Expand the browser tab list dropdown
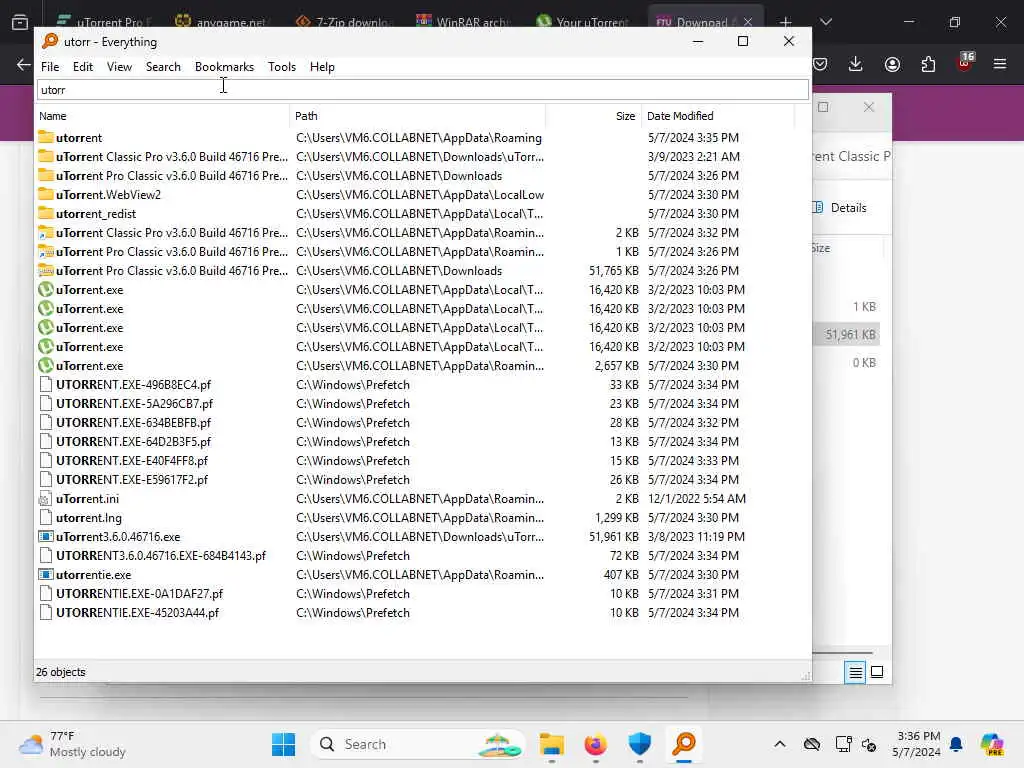 pos(826,22)
